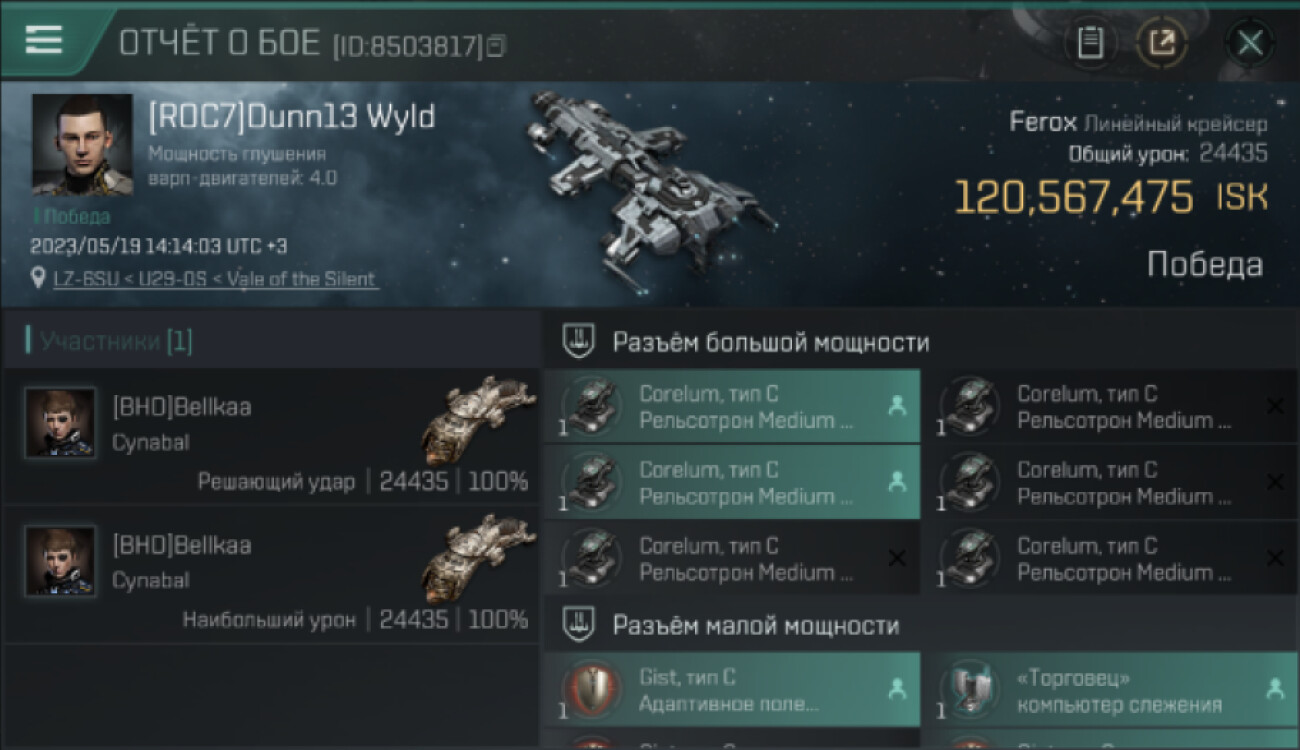Select the «Торговец» компьютер слежения module
1300x750 pixels.
(1111, 690)
